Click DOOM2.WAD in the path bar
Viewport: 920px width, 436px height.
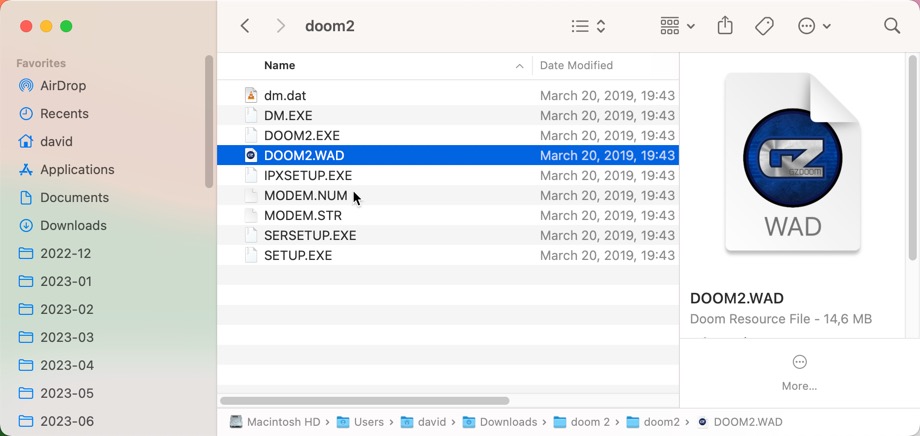740,422
